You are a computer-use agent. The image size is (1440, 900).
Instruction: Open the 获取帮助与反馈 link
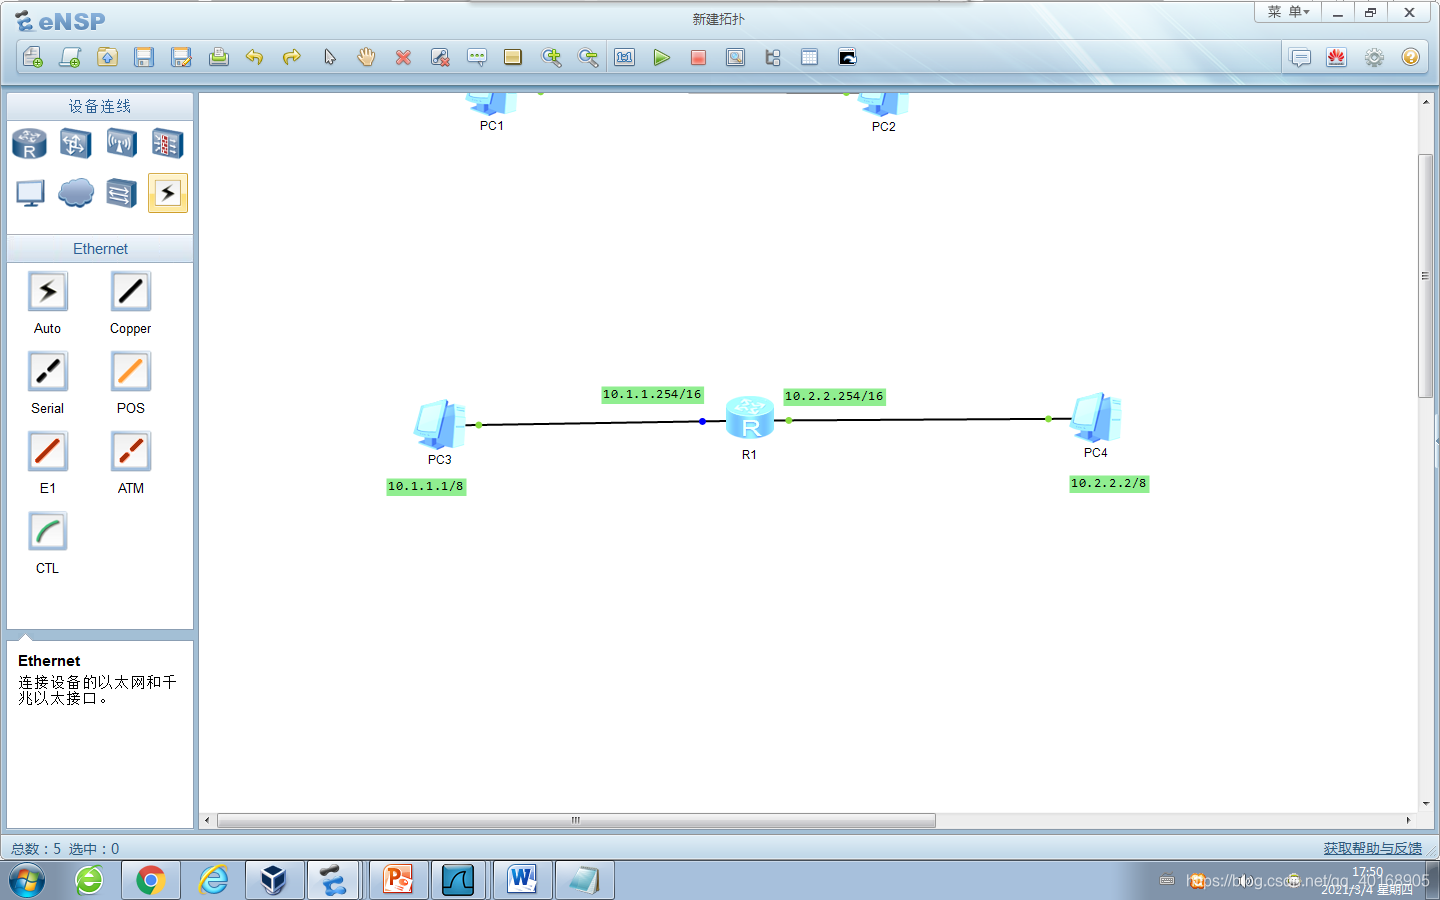(1372, 848)
